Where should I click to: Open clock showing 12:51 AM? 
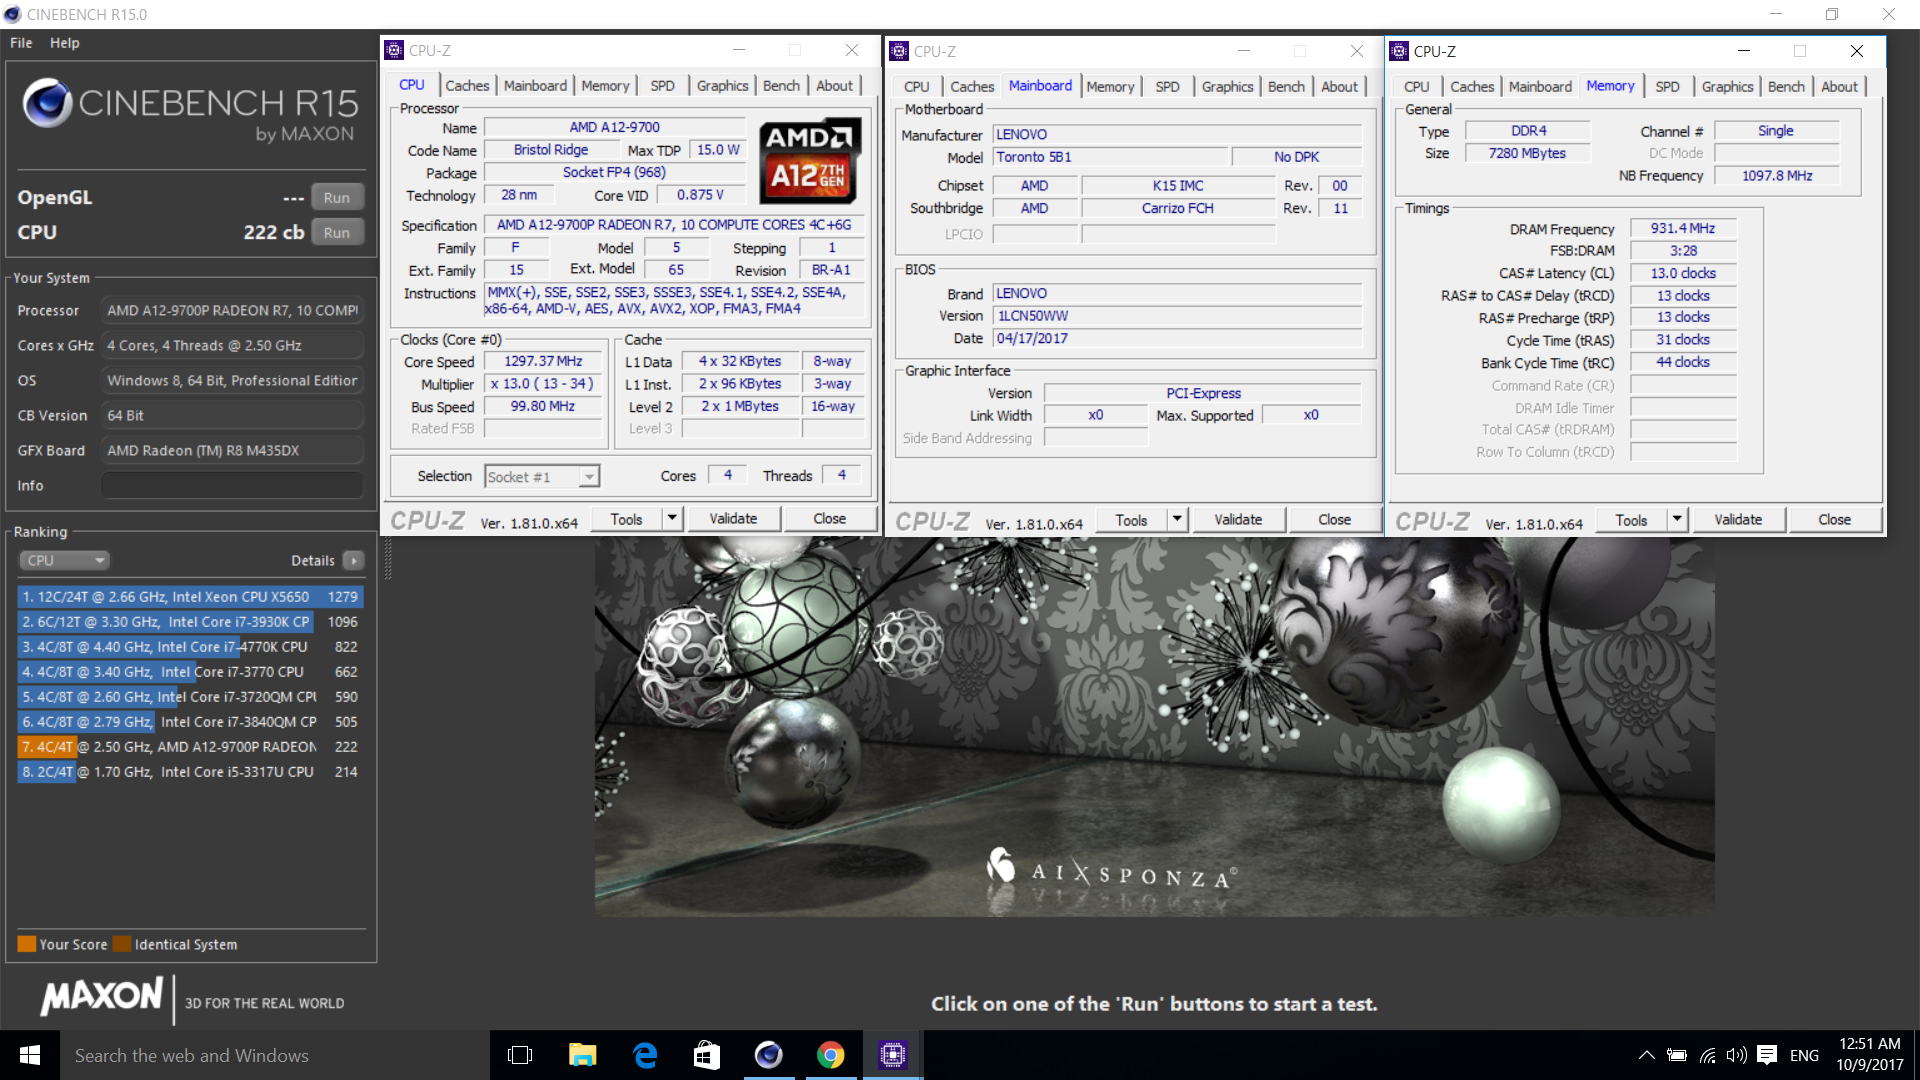tap(1869, 1055)
